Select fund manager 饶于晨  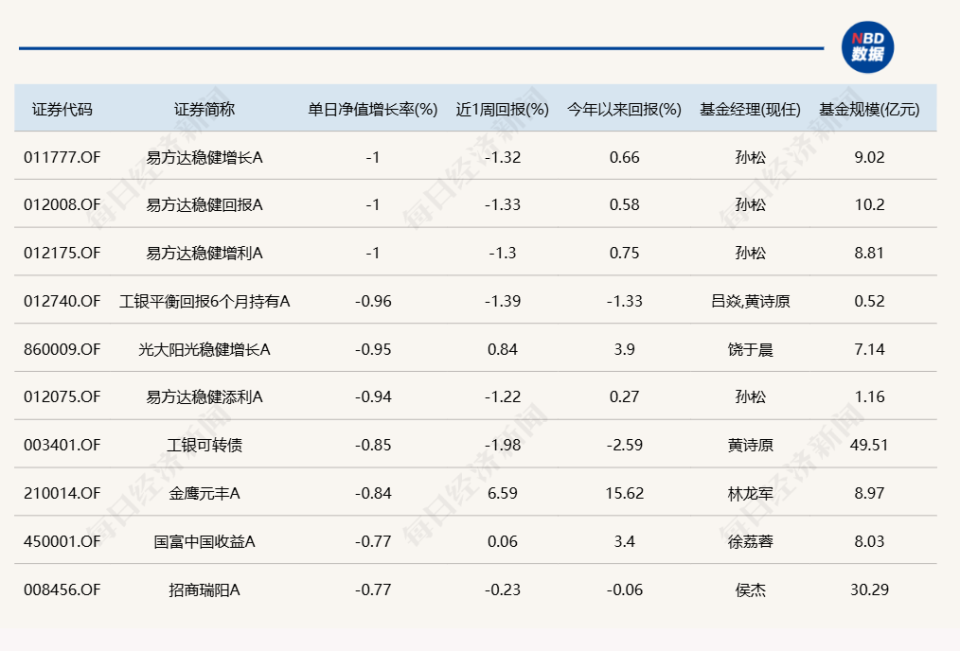click(x=751, y=349)
